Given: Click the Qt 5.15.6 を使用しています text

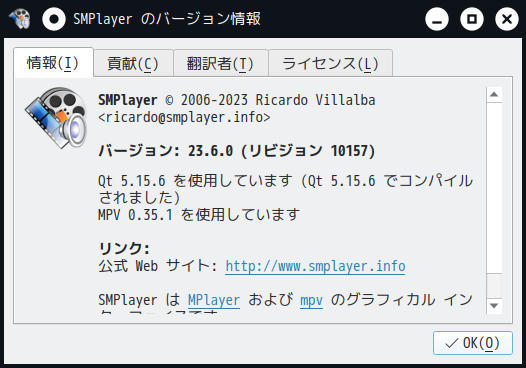Looking at the screenshot, I should point(195,180).
